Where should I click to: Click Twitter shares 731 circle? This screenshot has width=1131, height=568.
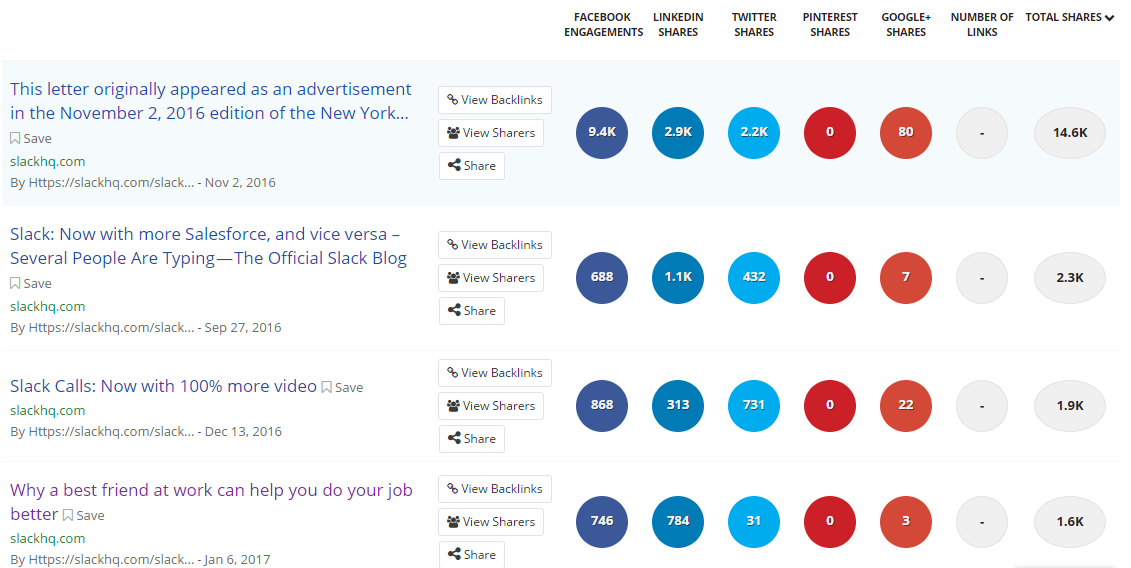tap(754, 405)
